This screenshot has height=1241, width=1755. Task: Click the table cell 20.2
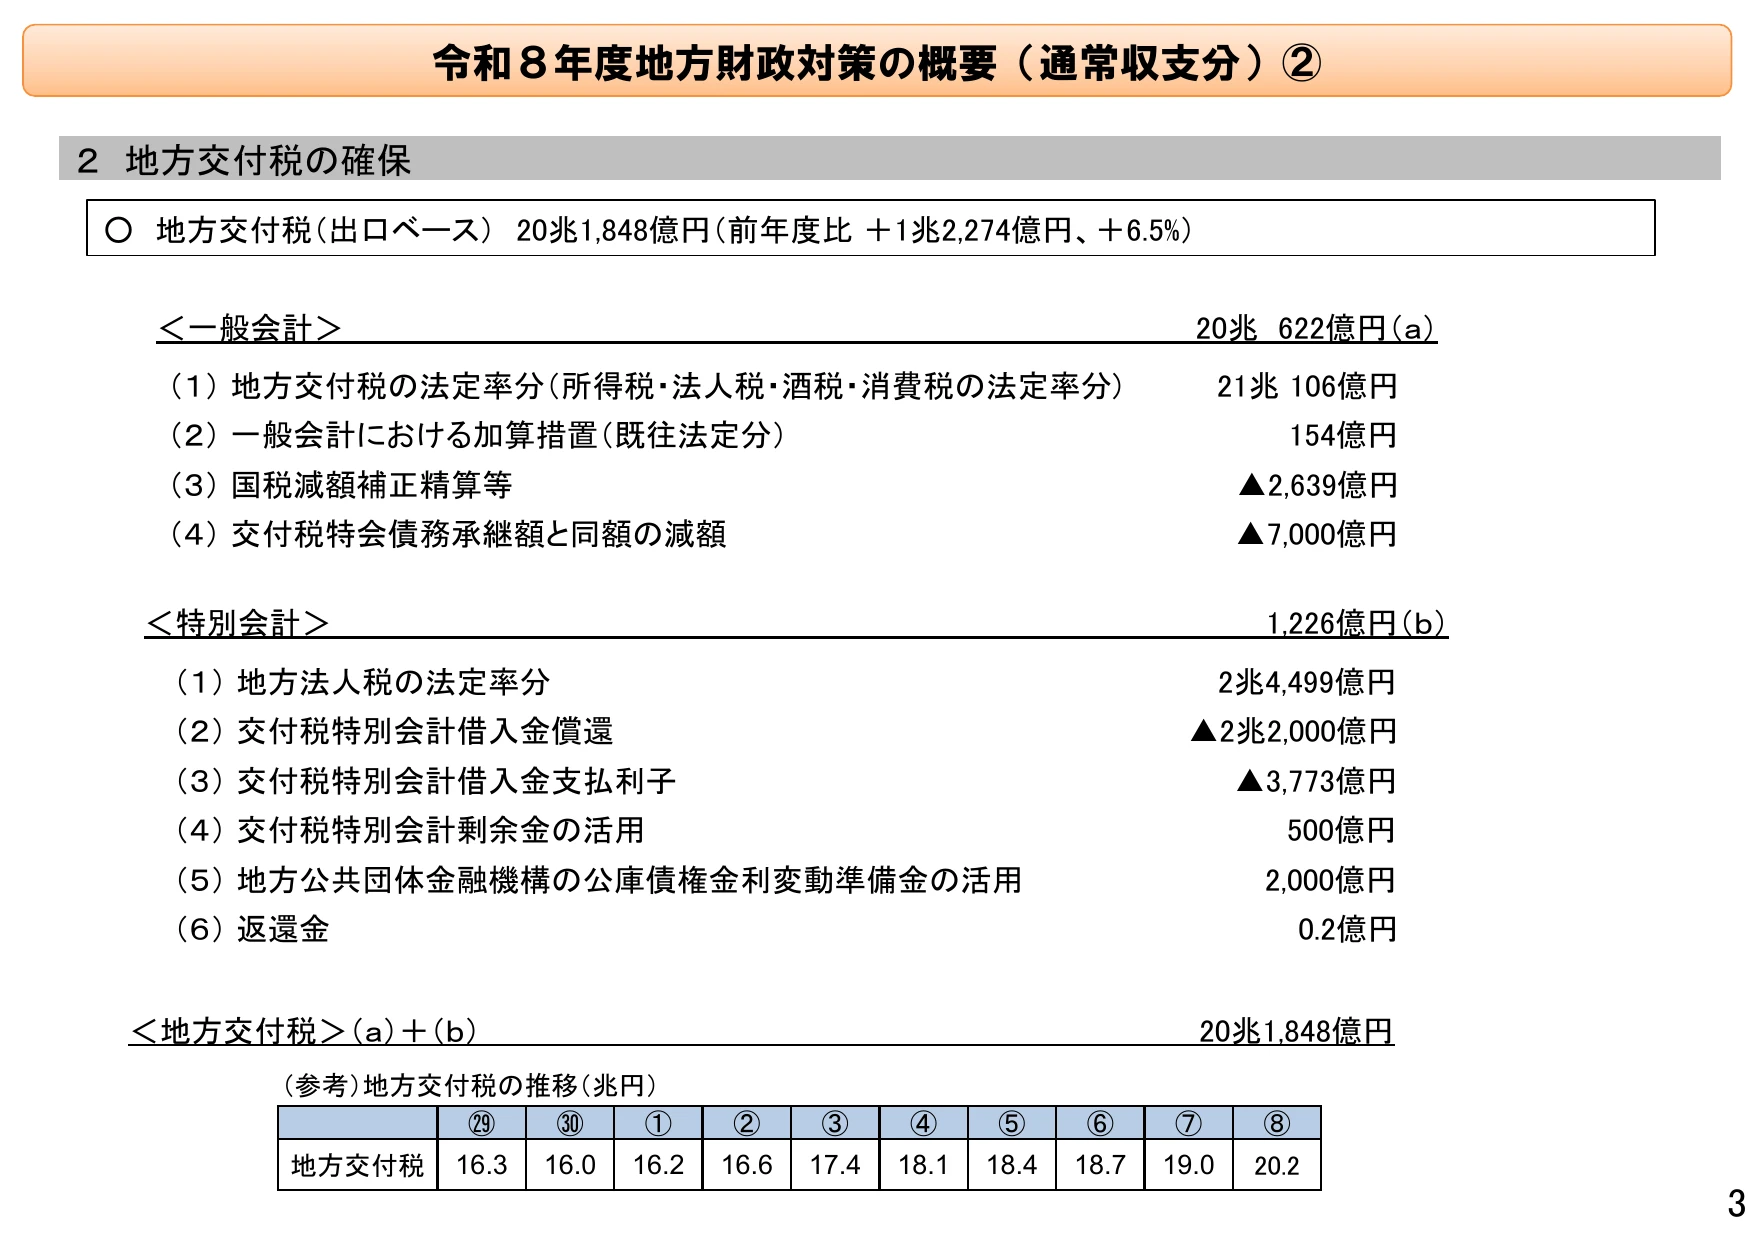click(x=1277, y=1165)
